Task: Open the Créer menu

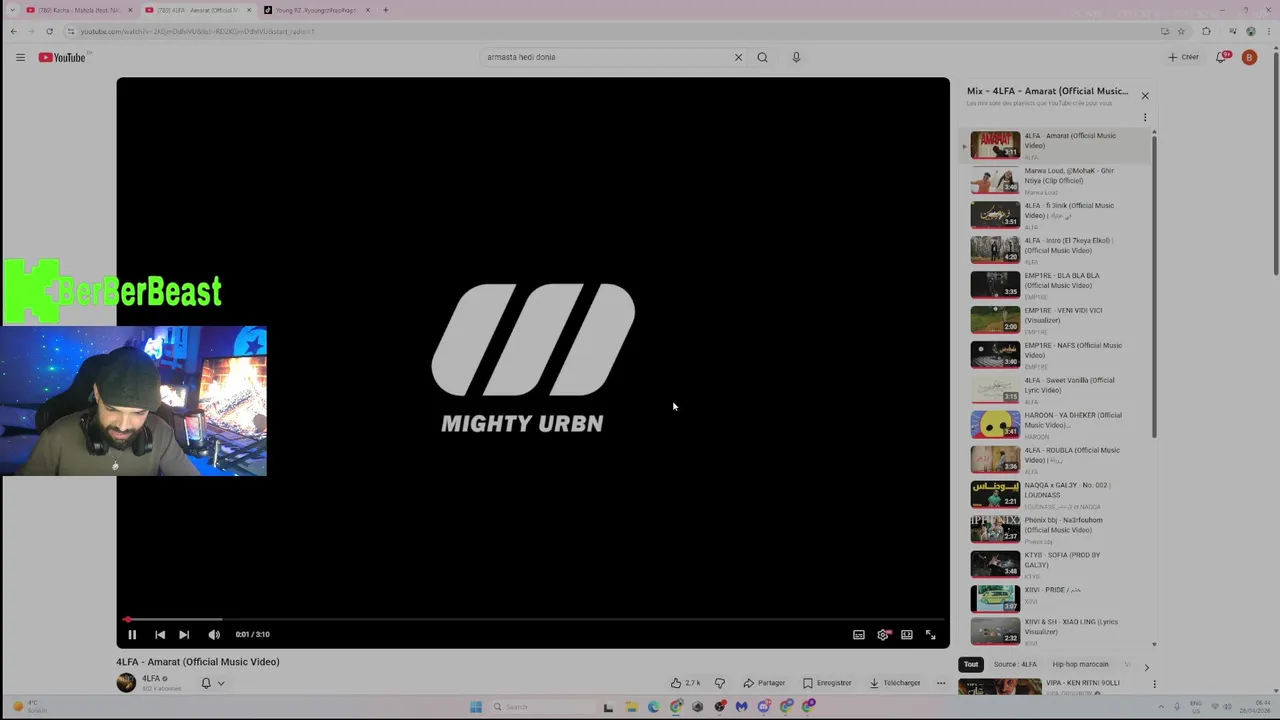Action: pyautogui.click(x=1183, y=57)
